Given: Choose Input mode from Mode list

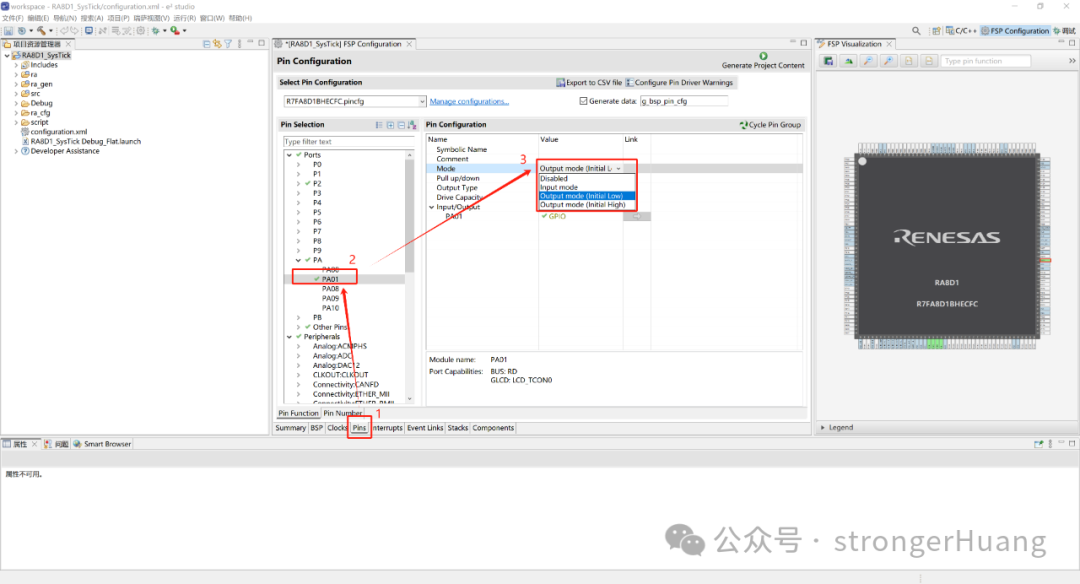Looking at the screenshot, I should pyautogui.click(x=559, y=187).
